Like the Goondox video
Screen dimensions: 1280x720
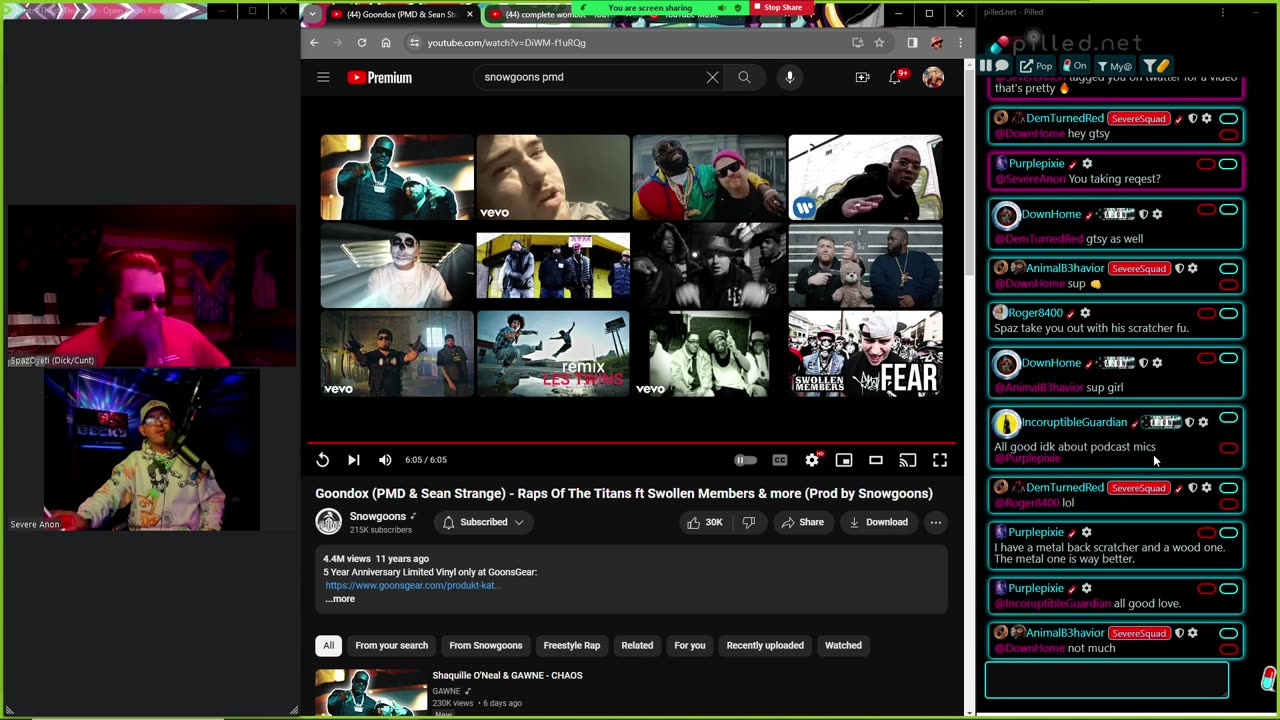[x=703, y=522]
